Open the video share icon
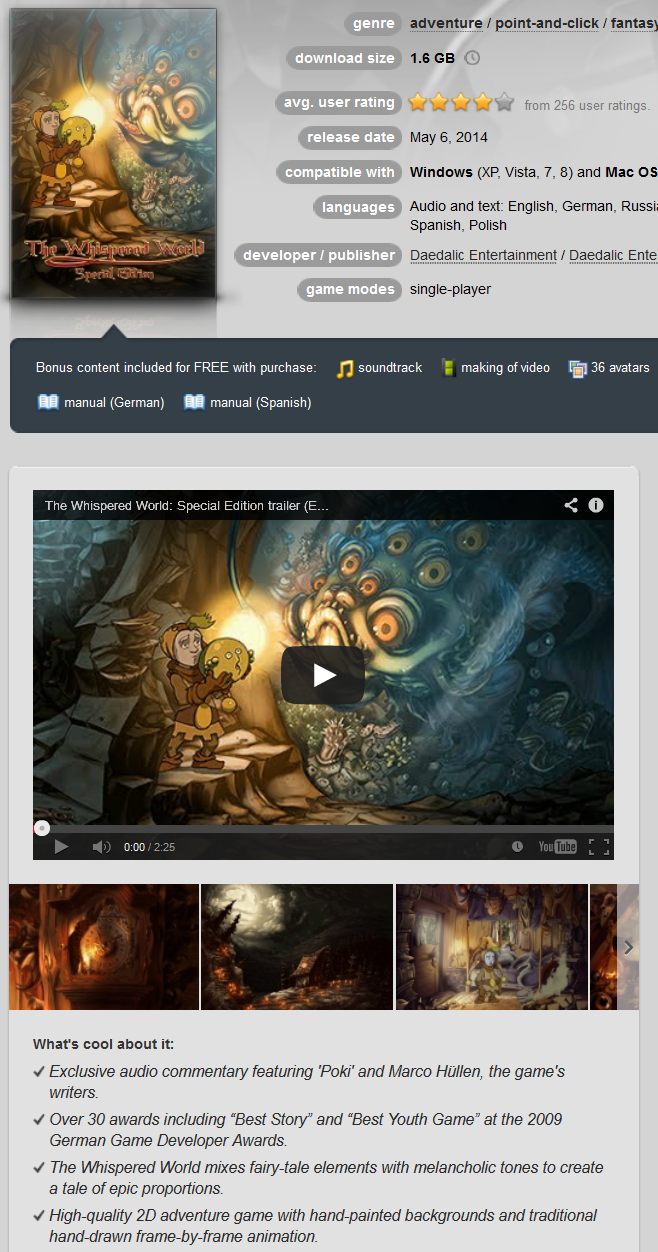658x1252 pixels. [x=571, y=505]
